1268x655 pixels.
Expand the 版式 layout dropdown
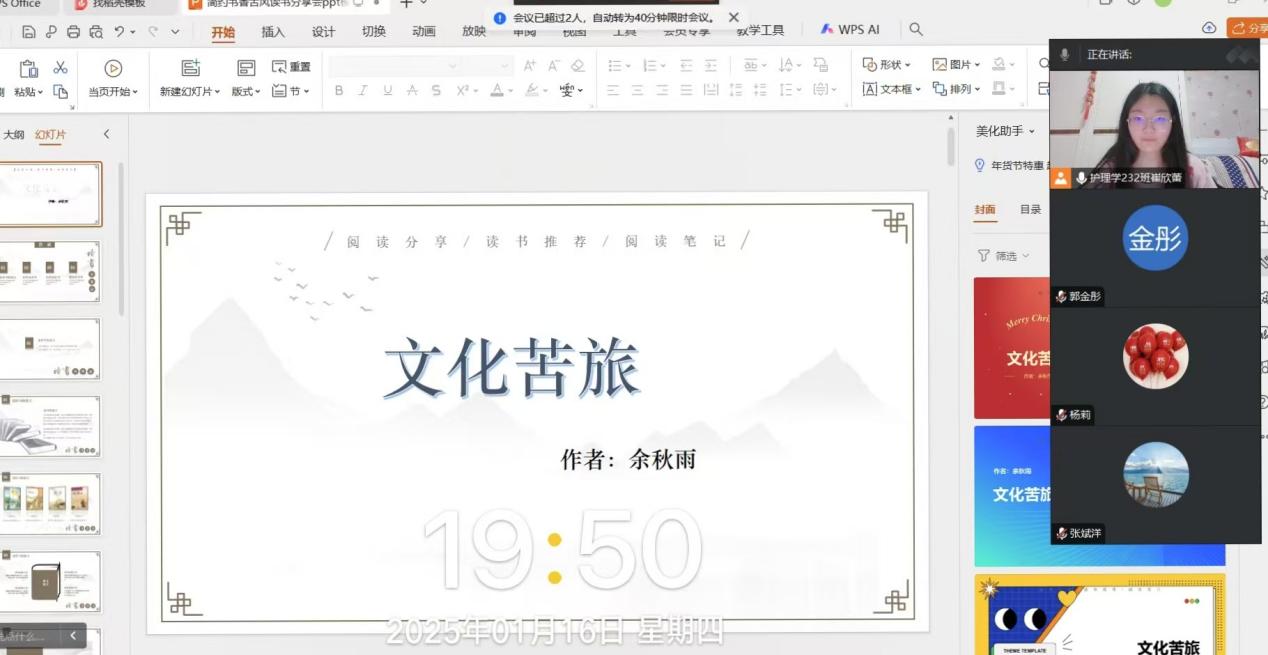[x=245, y=91]
